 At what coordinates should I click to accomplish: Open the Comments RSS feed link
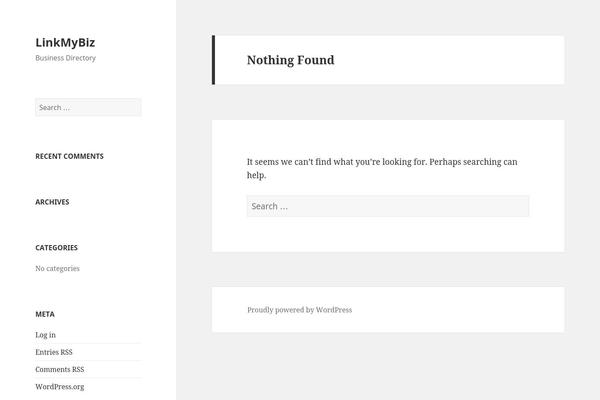click(x=59, y=369)
